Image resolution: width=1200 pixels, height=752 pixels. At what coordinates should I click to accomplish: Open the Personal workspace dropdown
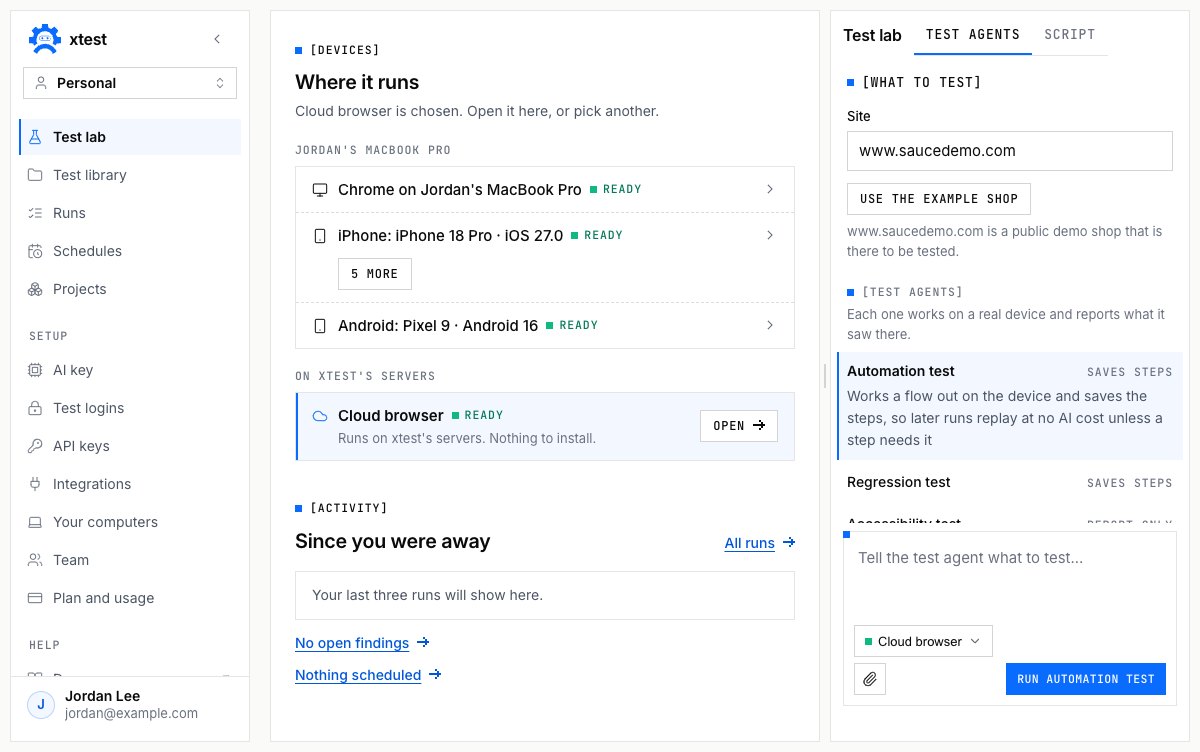click(x=130, y=83)
